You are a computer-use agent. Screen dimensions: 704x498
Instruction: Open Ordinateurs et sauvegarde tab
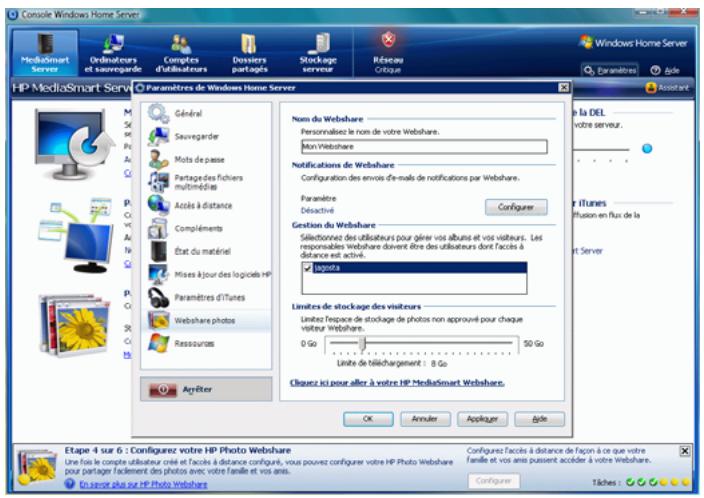[x=113, y=53]
